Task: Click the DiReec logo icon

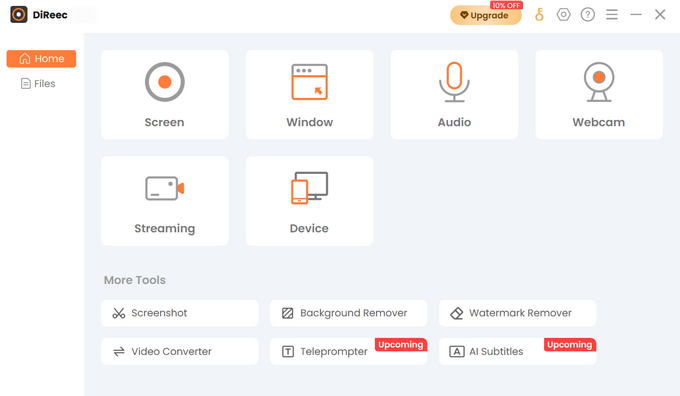Action: pos(19,14)
